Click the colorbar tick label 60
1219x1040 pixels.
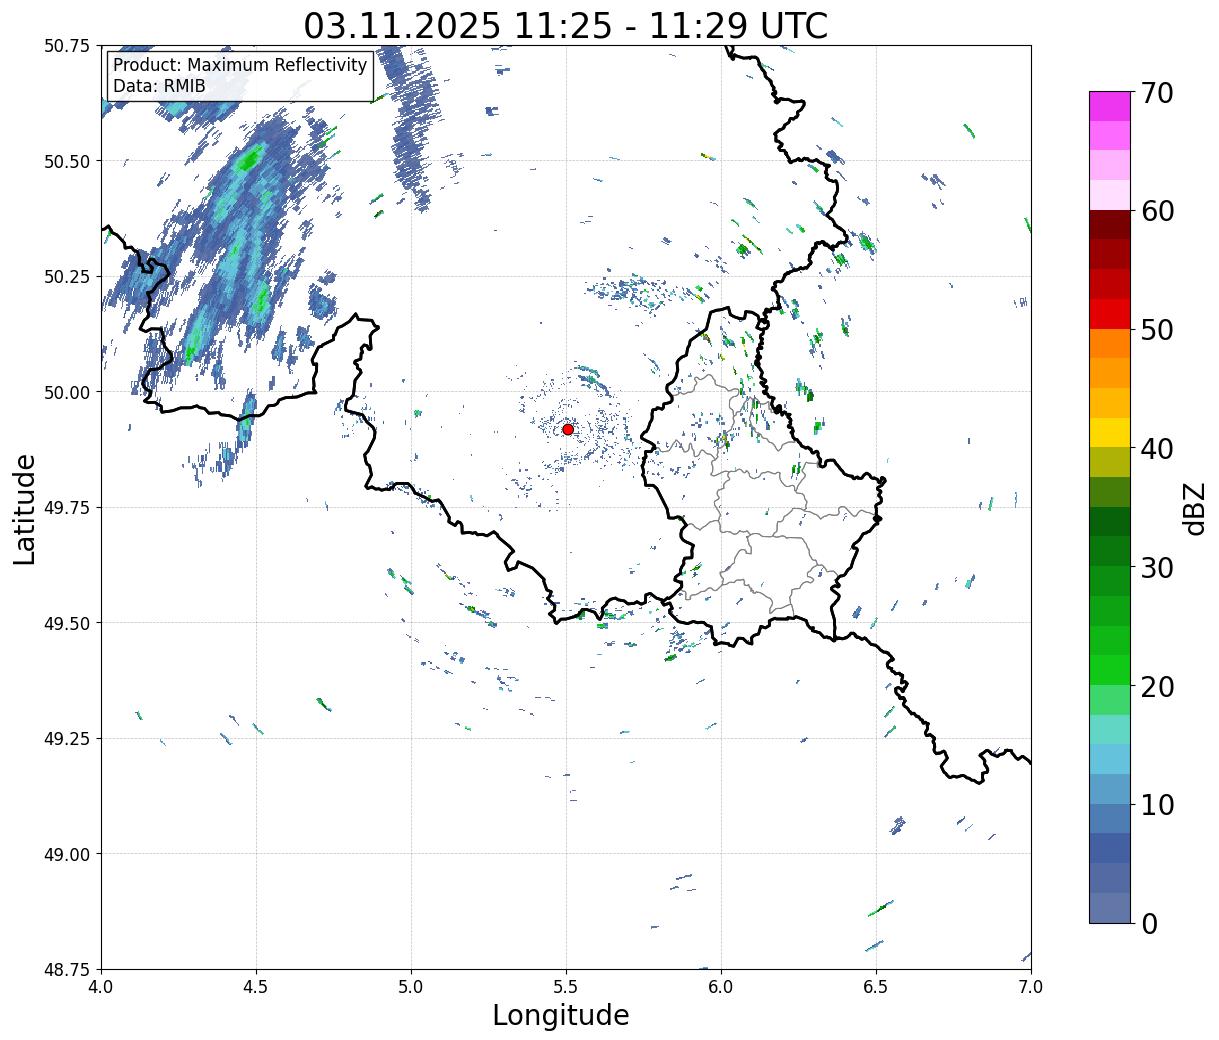tap(1157, 211)
